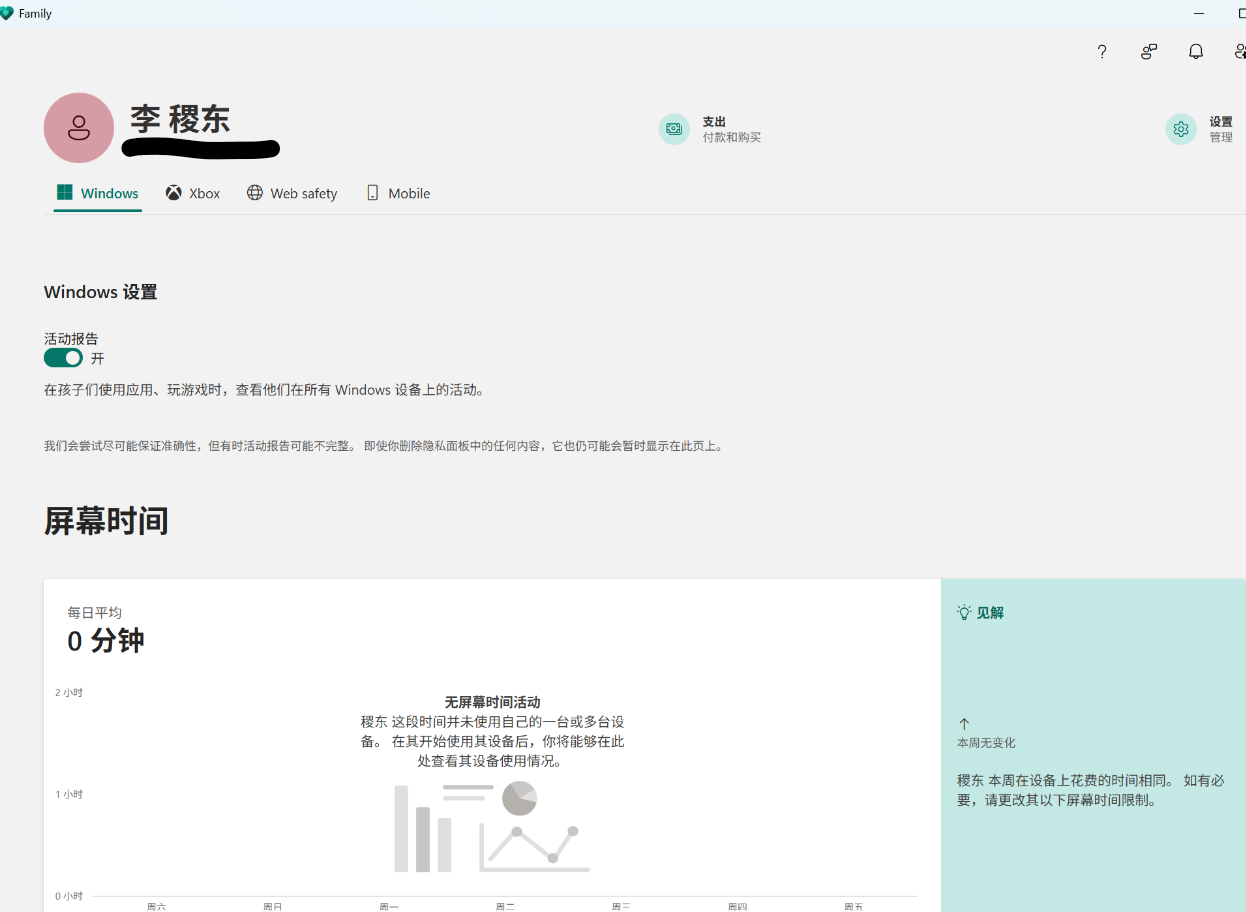This screenshot has height=912, width=1246.
Task: Click the Mobile phone icon
Action: [373, 193]
